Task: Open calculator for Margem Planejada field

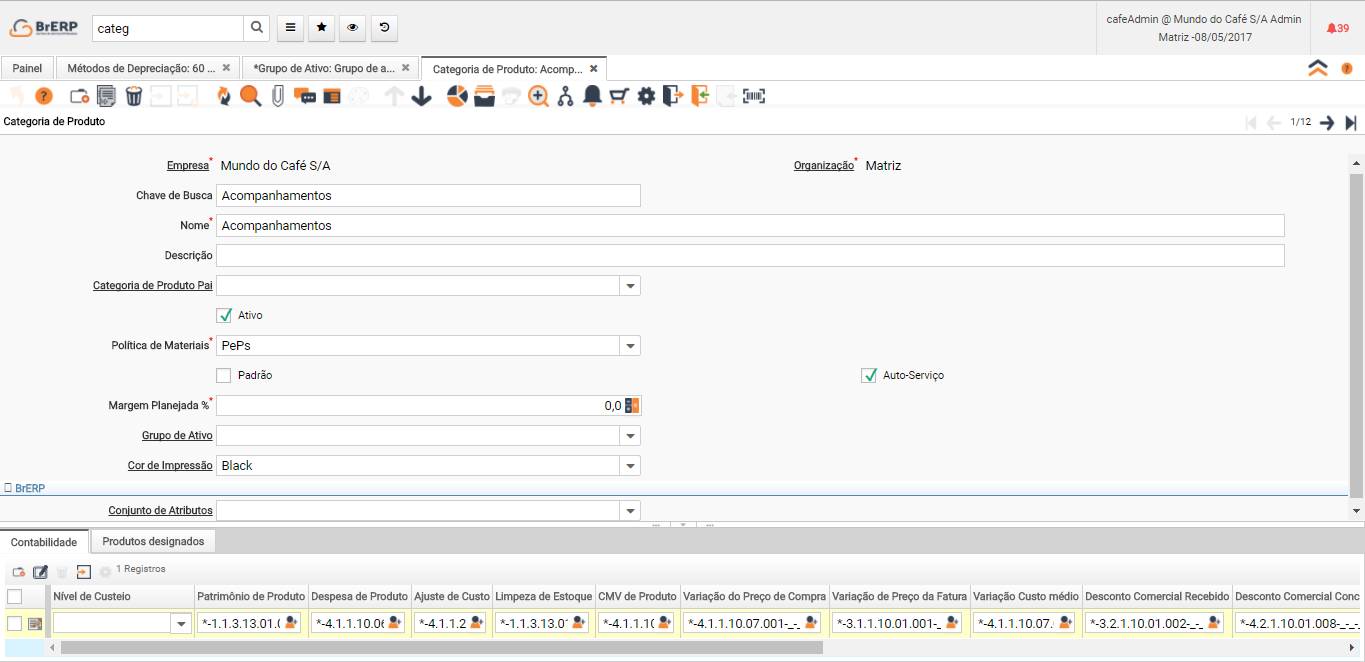Action: point(632,406)
